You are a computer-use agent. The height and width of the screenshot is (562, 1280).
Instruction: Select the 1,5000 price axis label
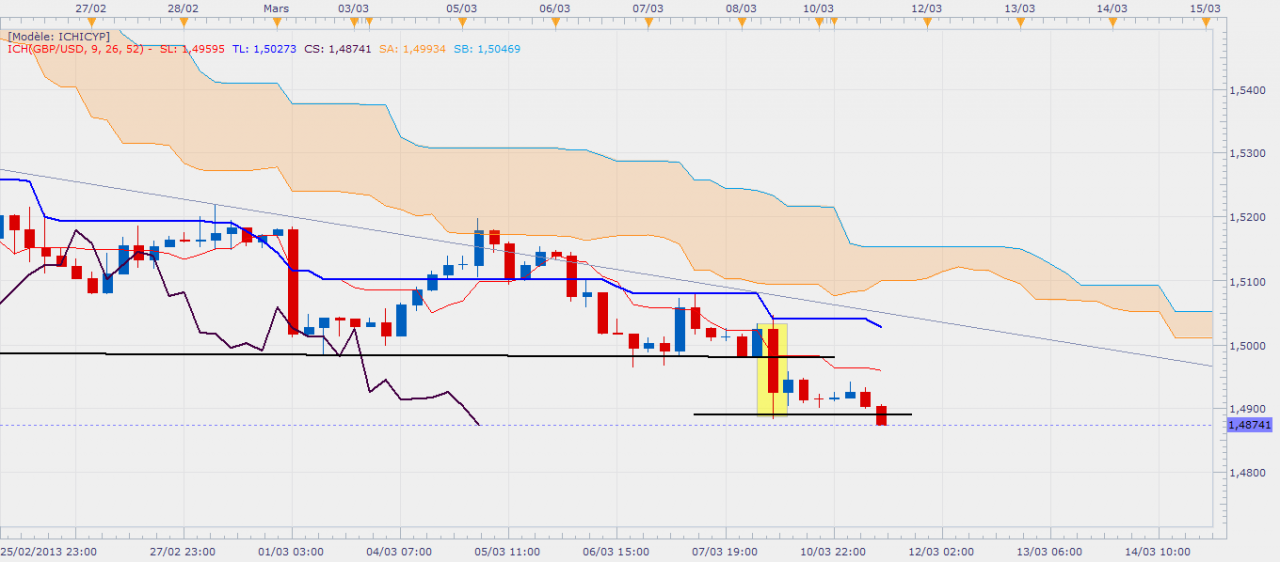pos(1246,346)
